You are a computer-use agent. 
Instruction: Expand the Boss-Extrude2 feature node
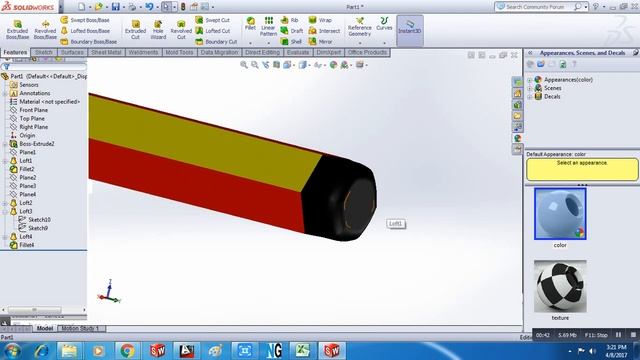(5, 144)
